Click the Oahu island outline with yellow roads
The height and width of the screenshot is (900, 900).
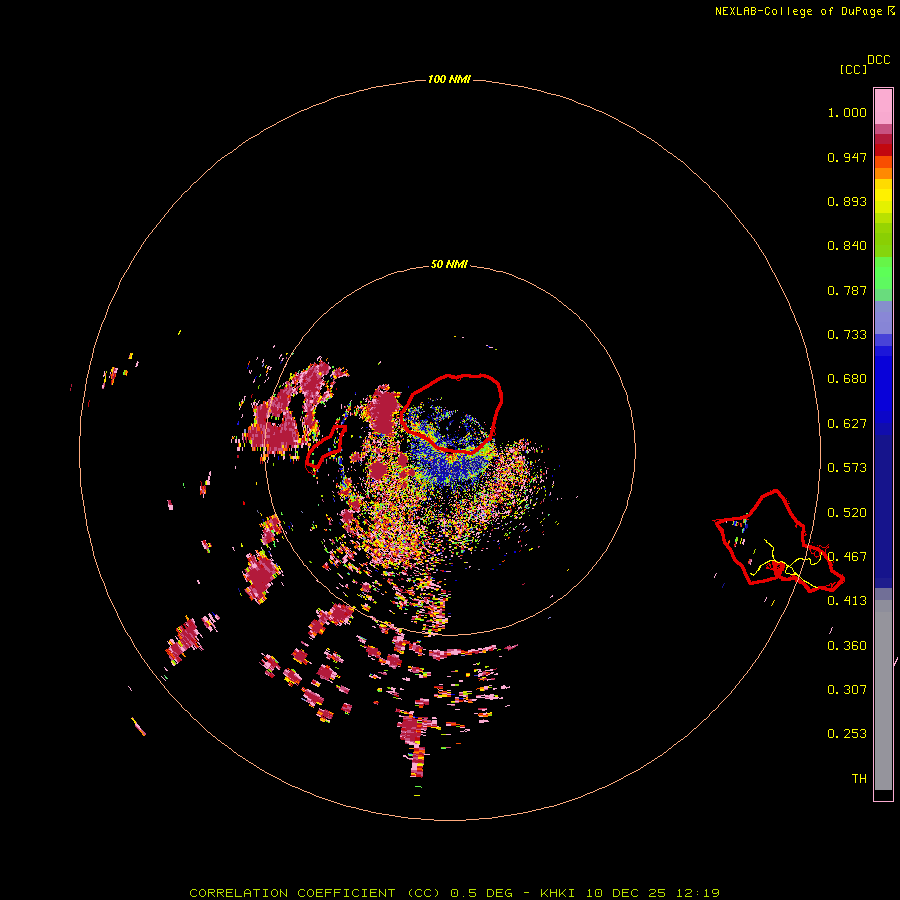779,541
